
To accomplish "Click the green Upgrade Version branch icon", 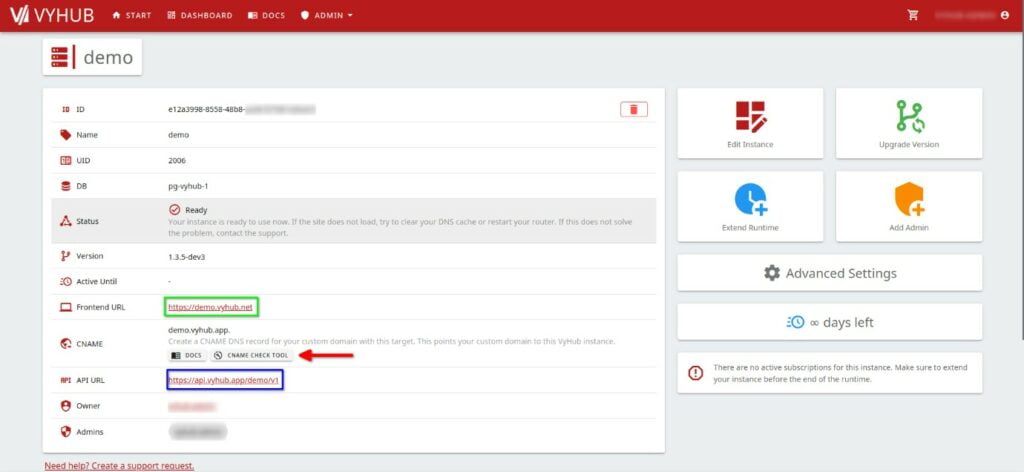I will pos(909,117).
